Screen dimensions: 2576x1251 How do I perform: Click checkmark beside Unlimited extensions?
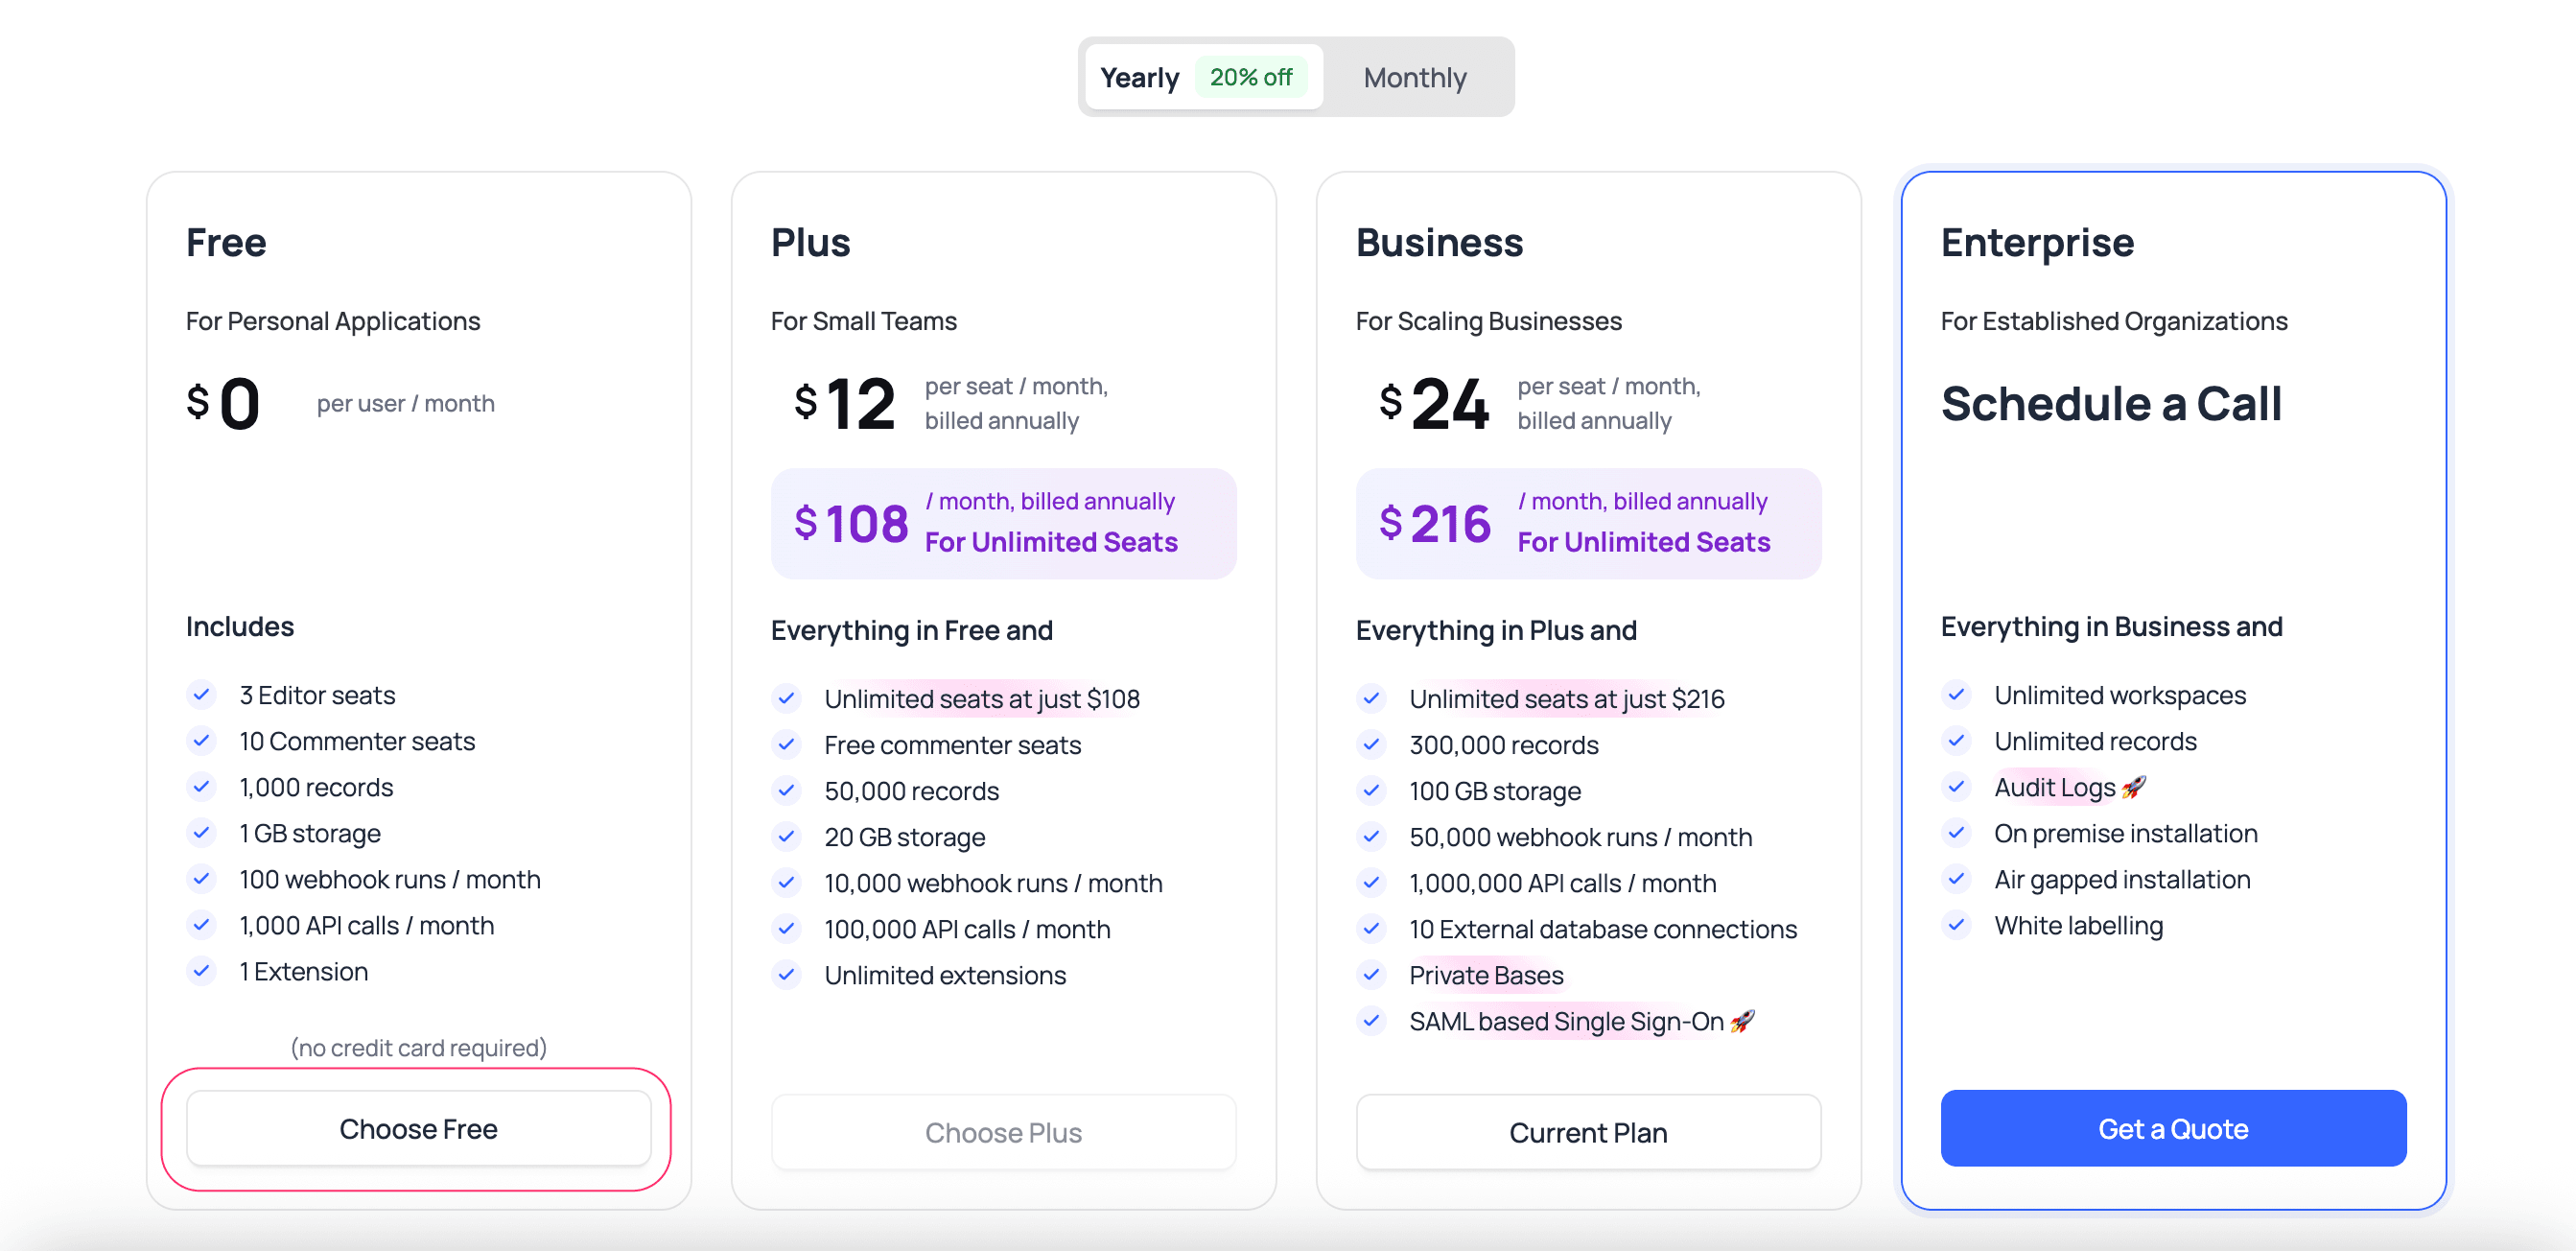coord(786,974)
